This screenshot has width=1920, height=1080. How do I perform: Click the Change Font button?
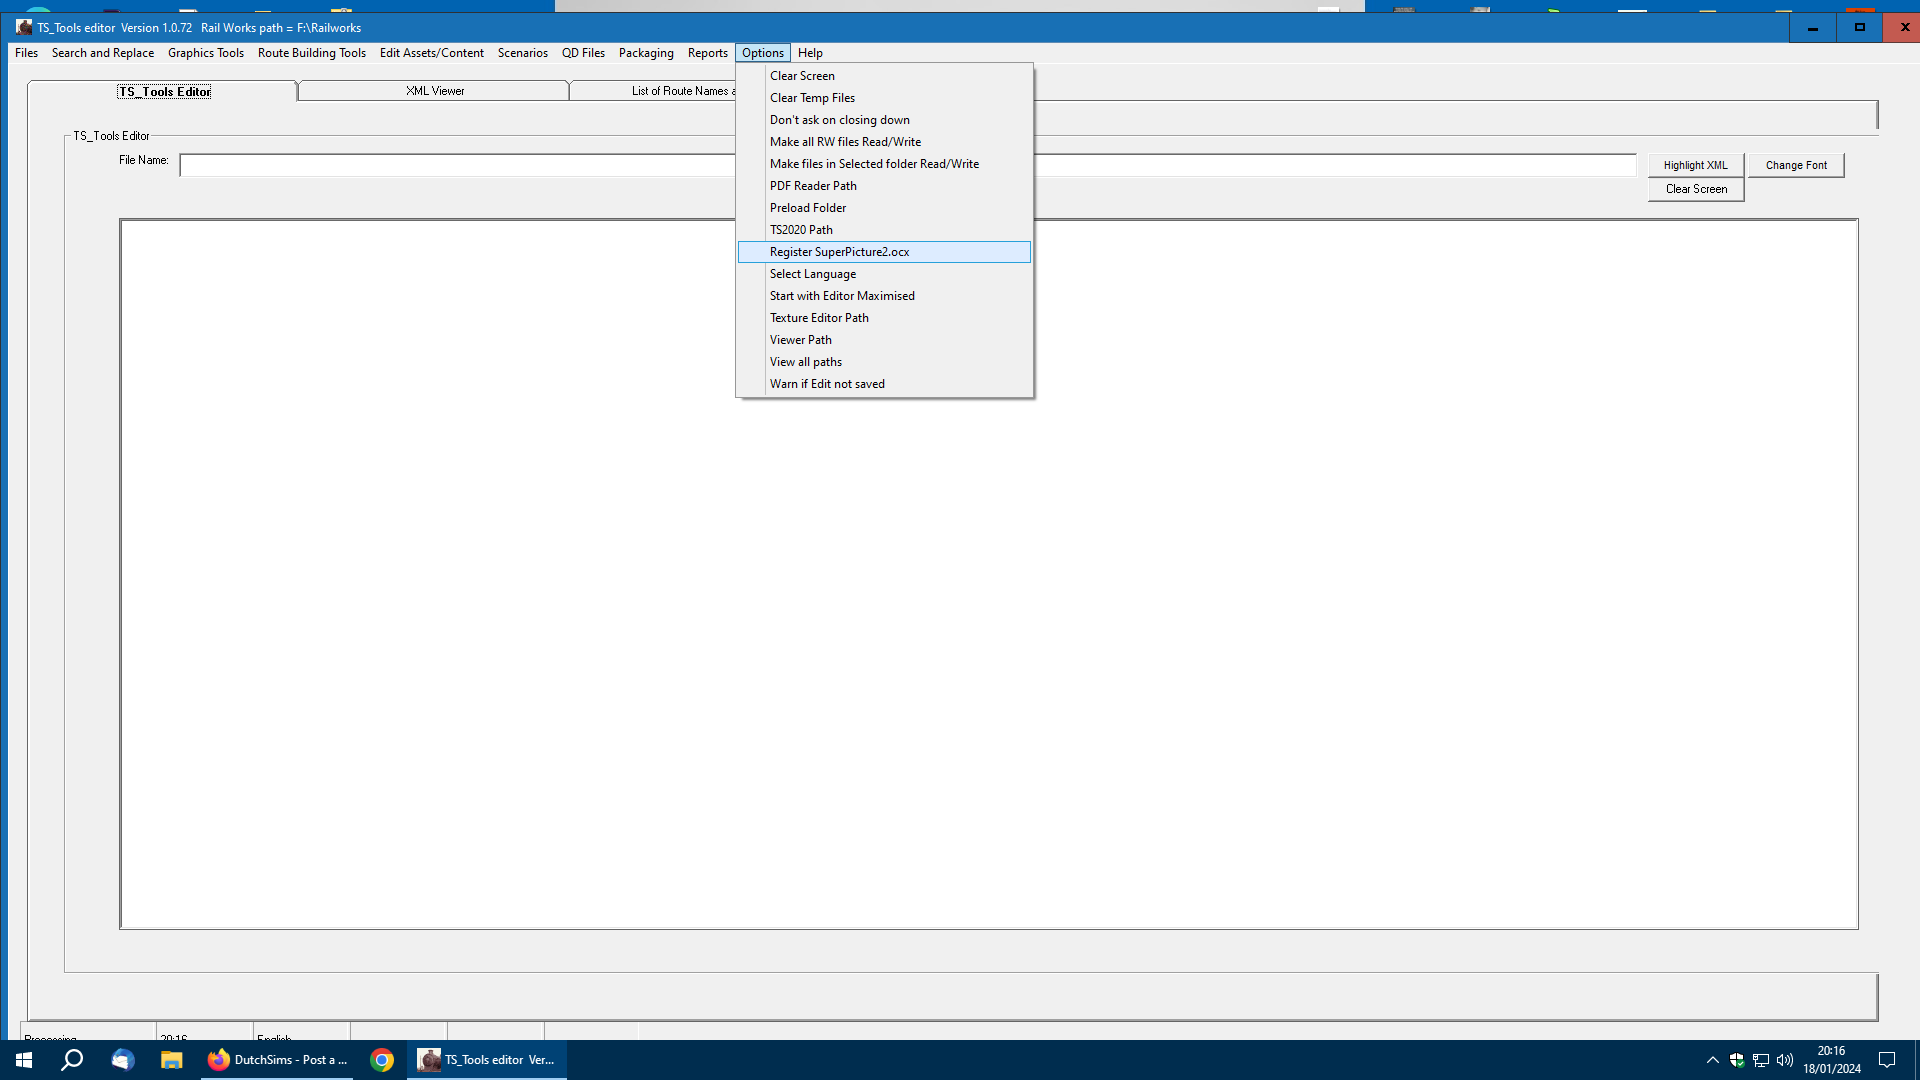tap(1796, 165)
